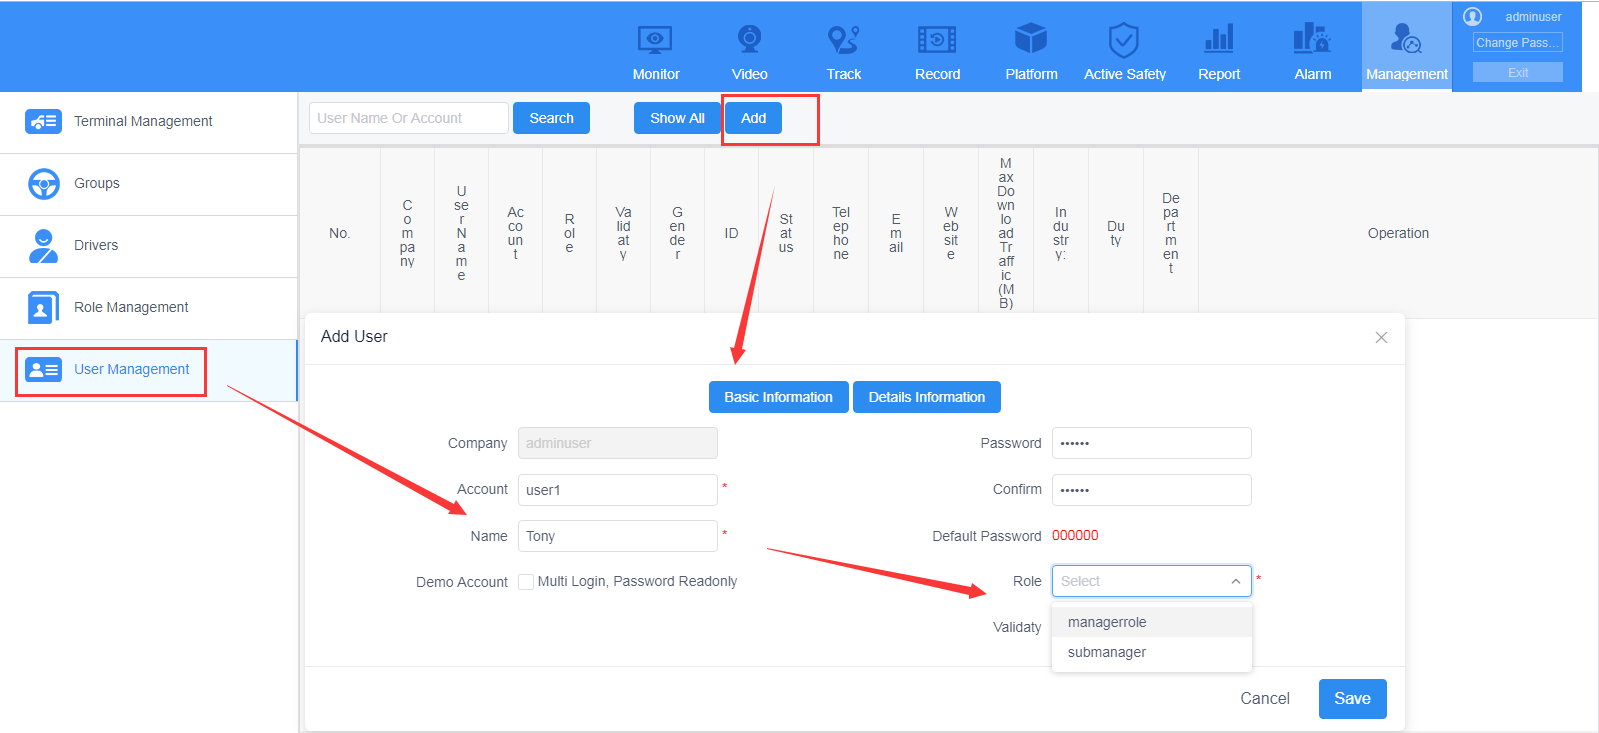Image resolution: width=1599 pixels, height=733 pixels.
Task: Click the Department column header
Action: (1171, 233)
